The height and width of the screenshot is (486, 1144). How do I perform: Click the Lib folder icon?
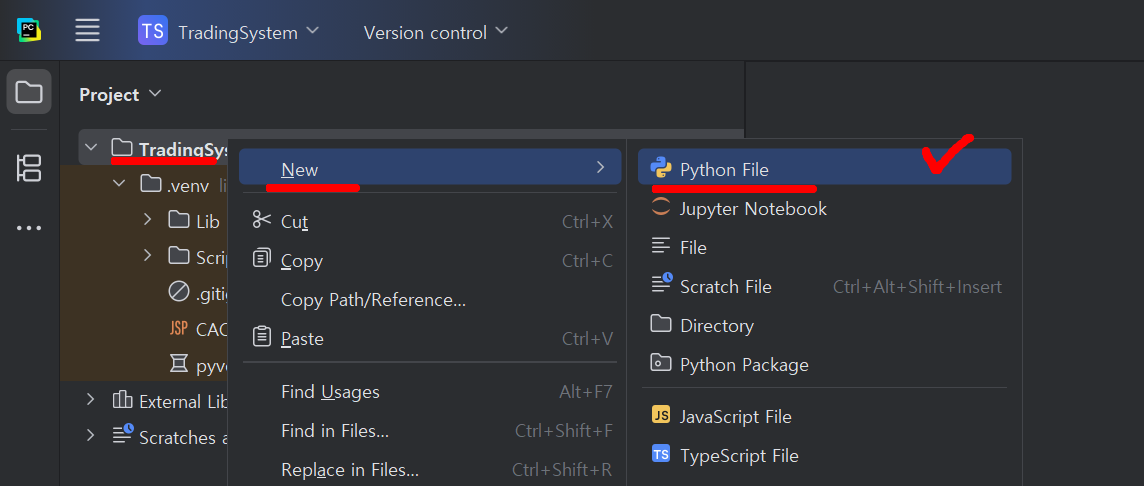[179, 219]
